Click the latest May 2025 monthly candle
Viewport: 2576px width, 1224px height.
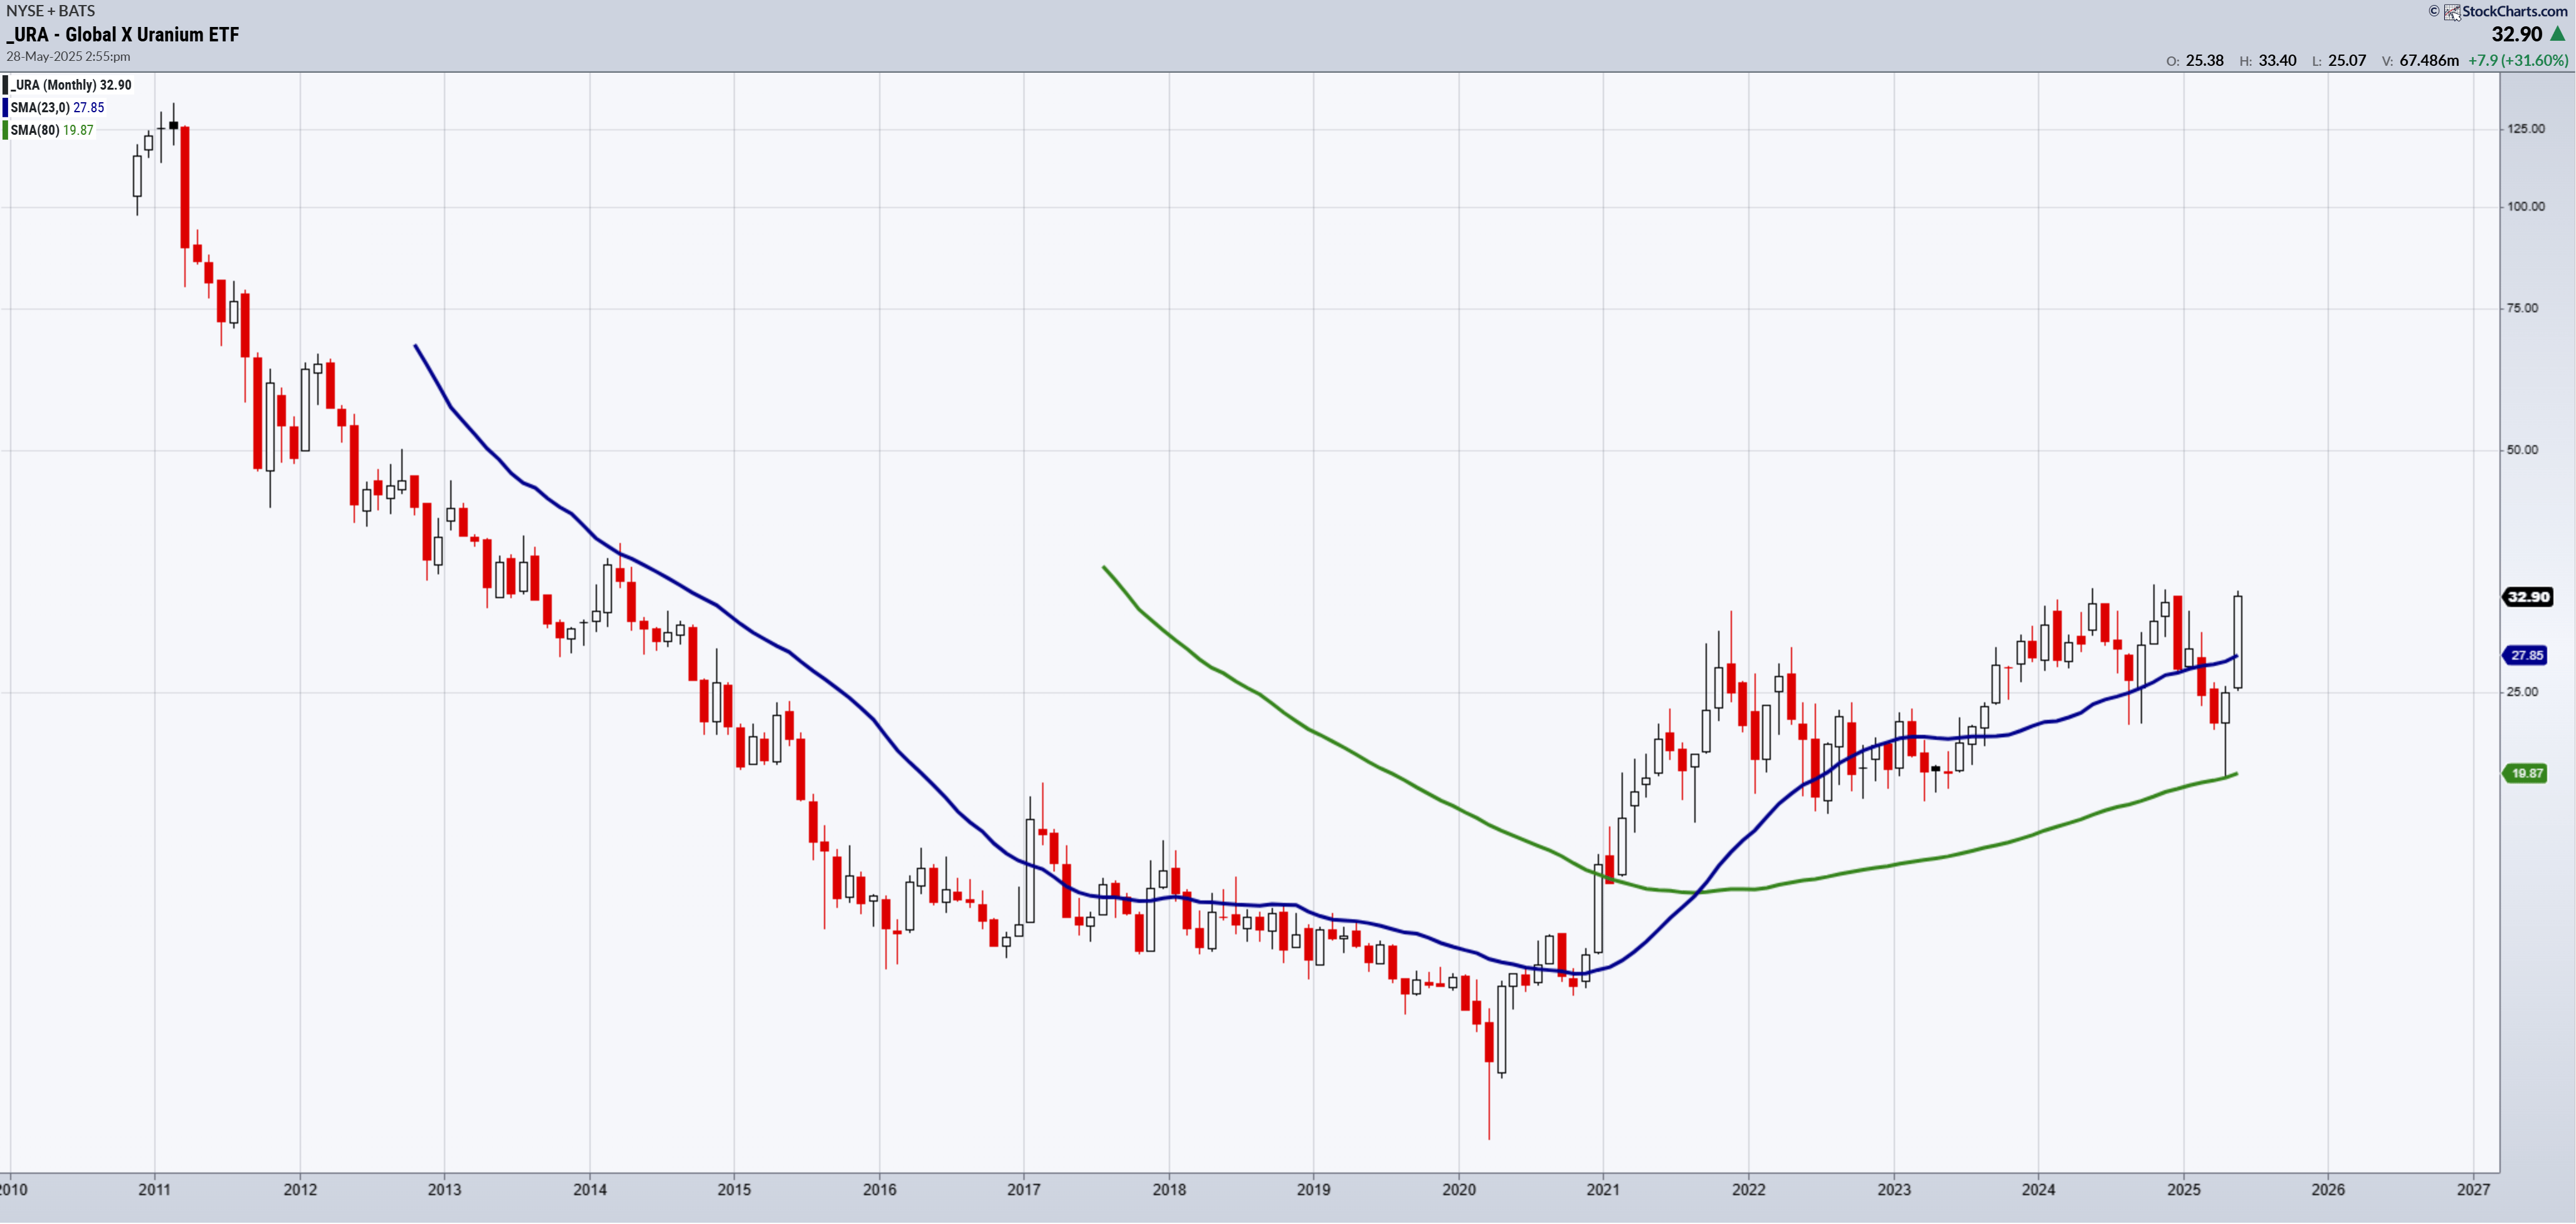pos(2237,641)
